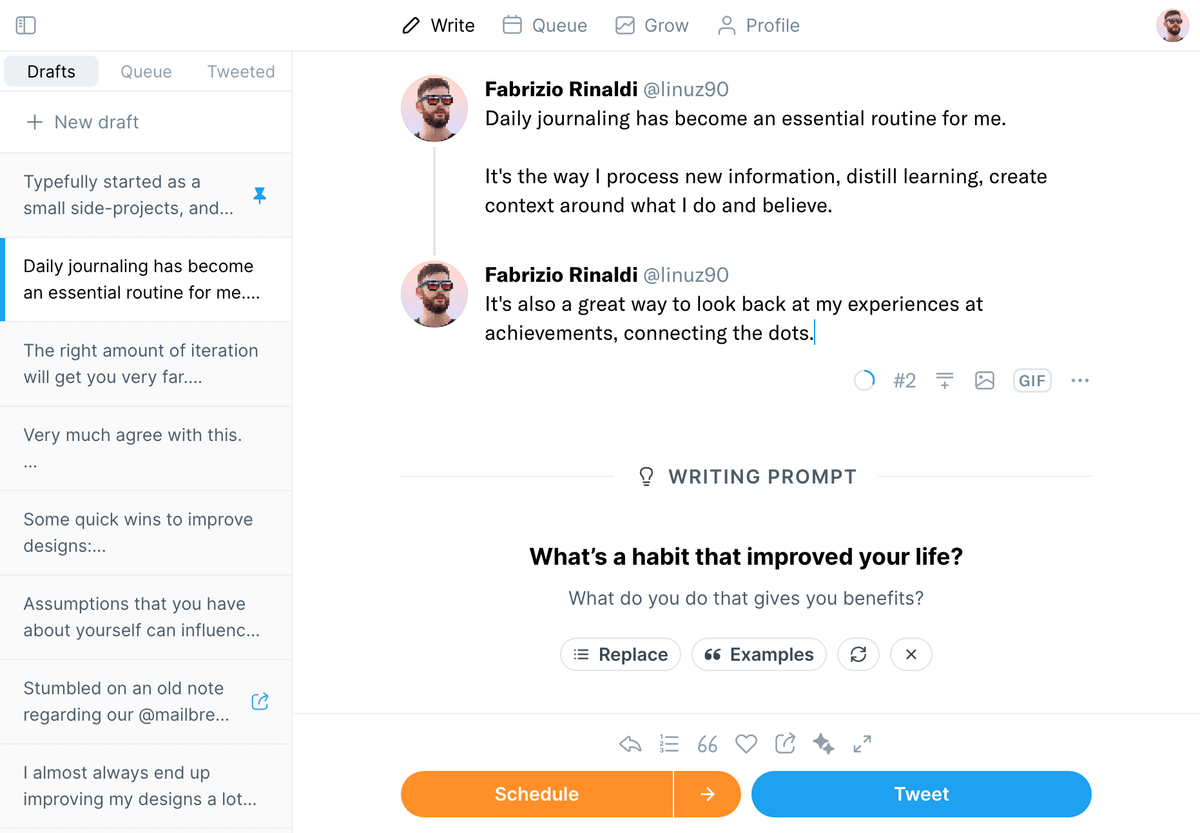Screen dimensions: 1200x833
Task: Toggle the sidebar panel icon
Action: tap(26, 25)
